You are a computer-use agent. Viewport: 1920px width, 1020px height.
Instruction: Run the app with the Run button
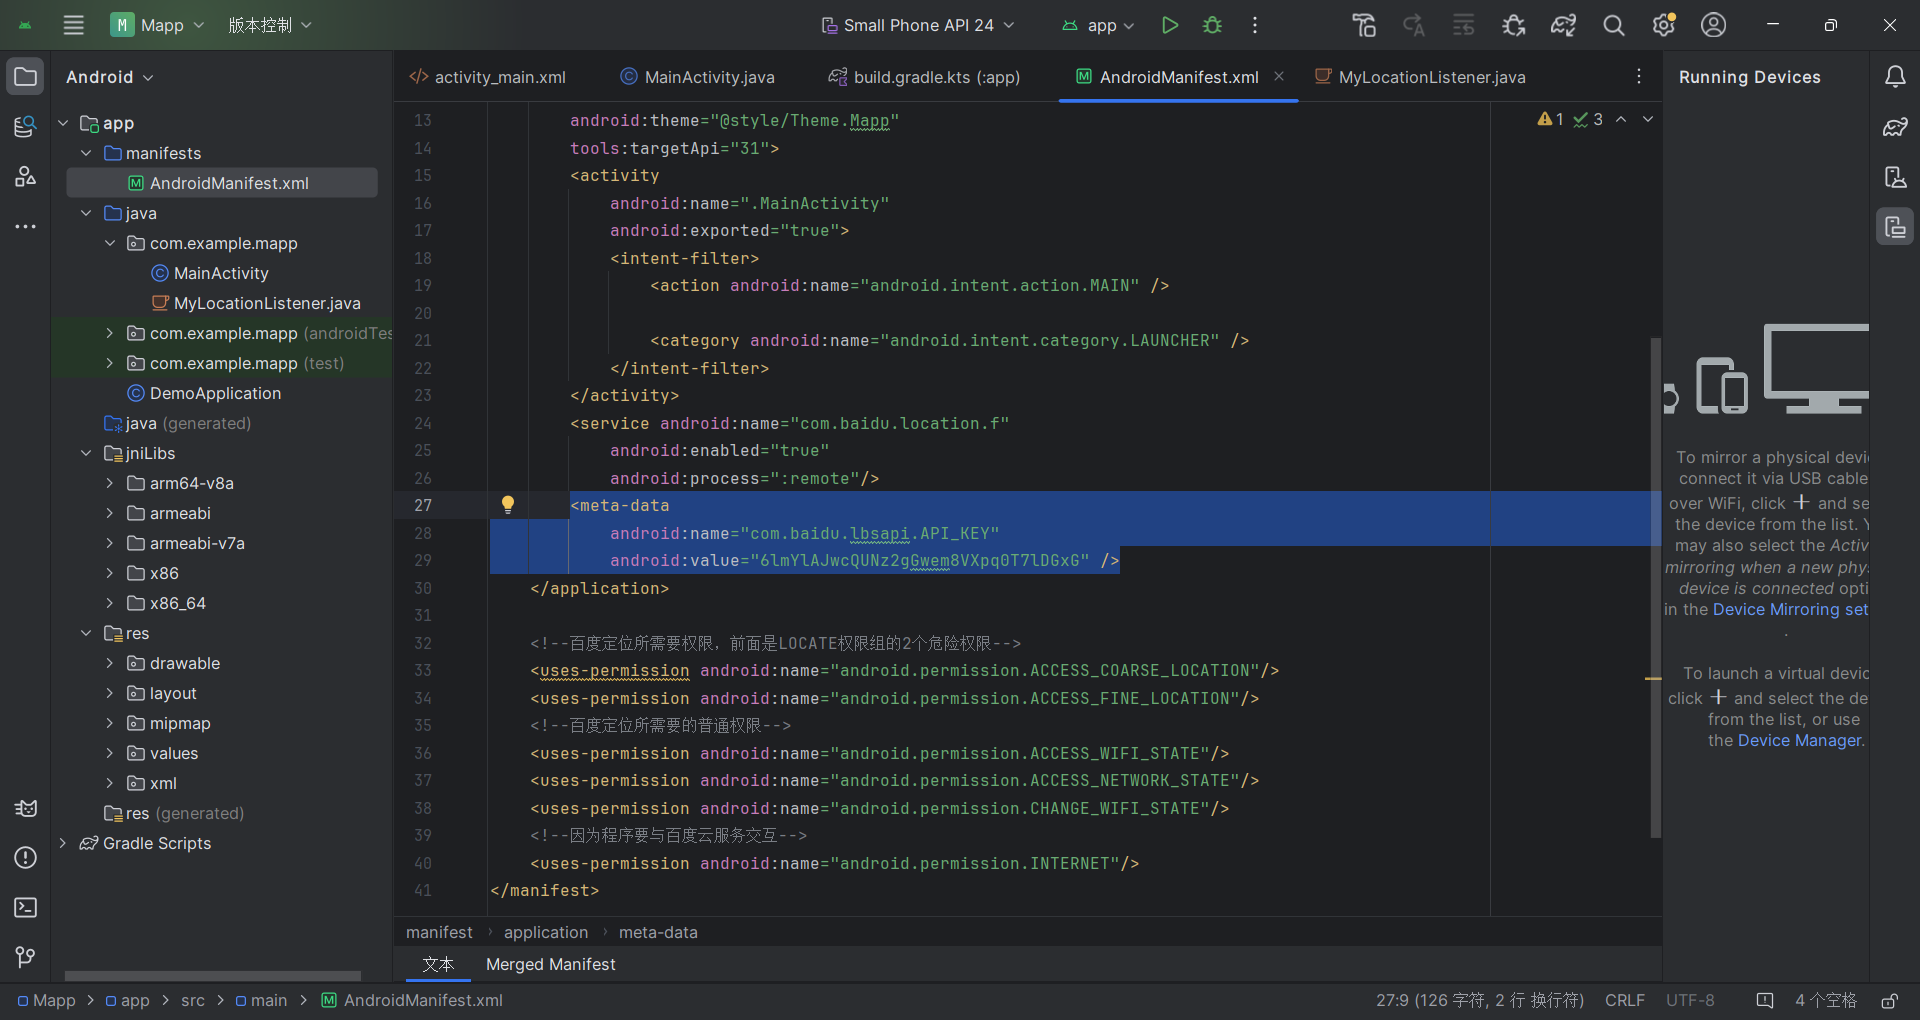click(x=1169, y=25)
